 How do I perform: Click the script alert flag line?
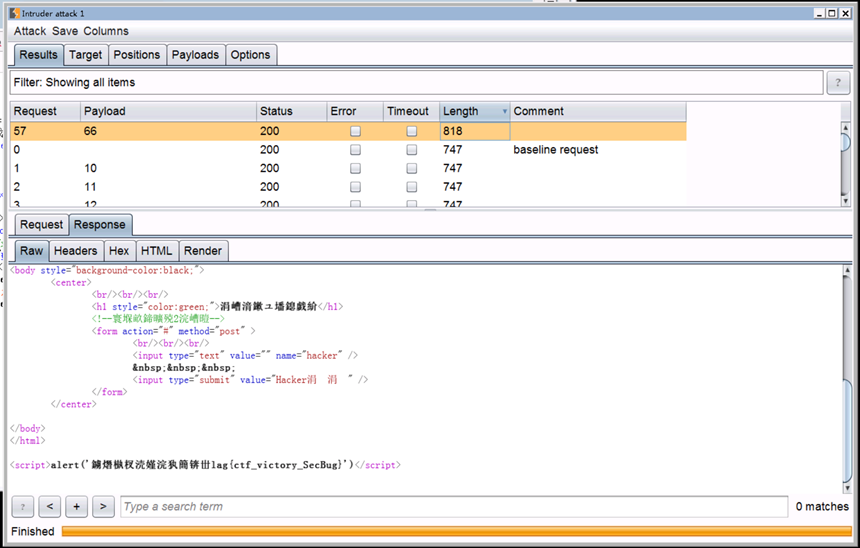205,465
